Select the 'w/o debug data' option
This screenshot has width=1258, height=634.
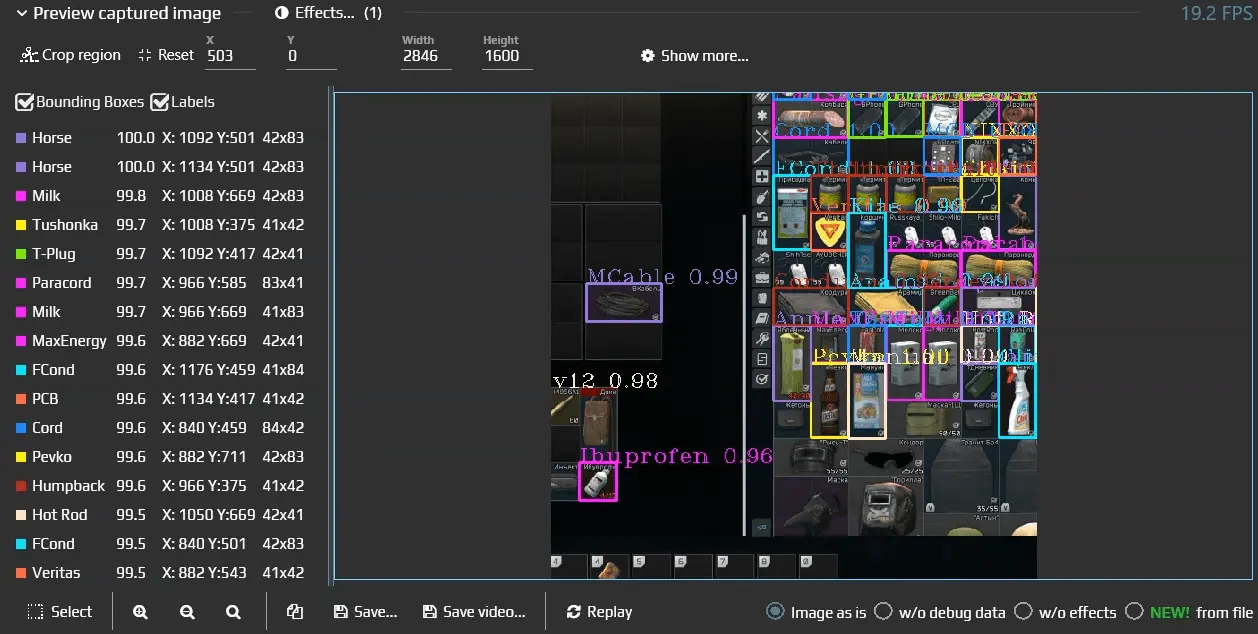[x=883, y=611]
